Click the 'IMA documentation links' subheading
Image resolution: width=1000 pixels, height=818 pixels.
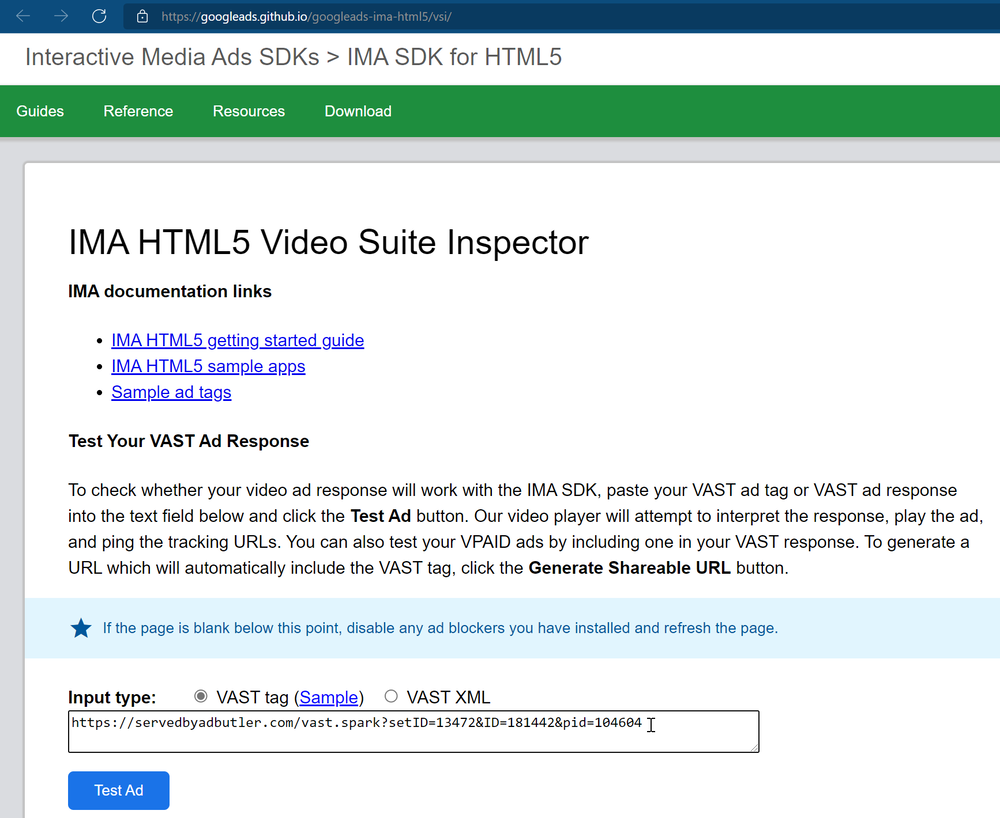point(170,291)
